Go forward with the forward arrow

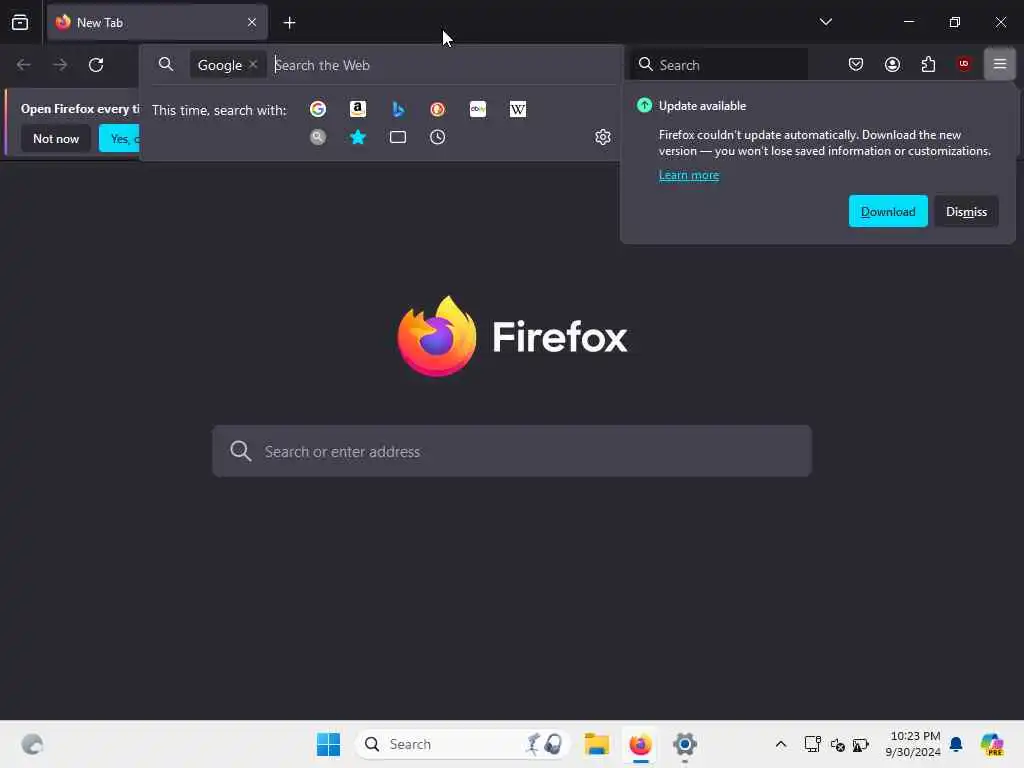(x=60, y=65)
